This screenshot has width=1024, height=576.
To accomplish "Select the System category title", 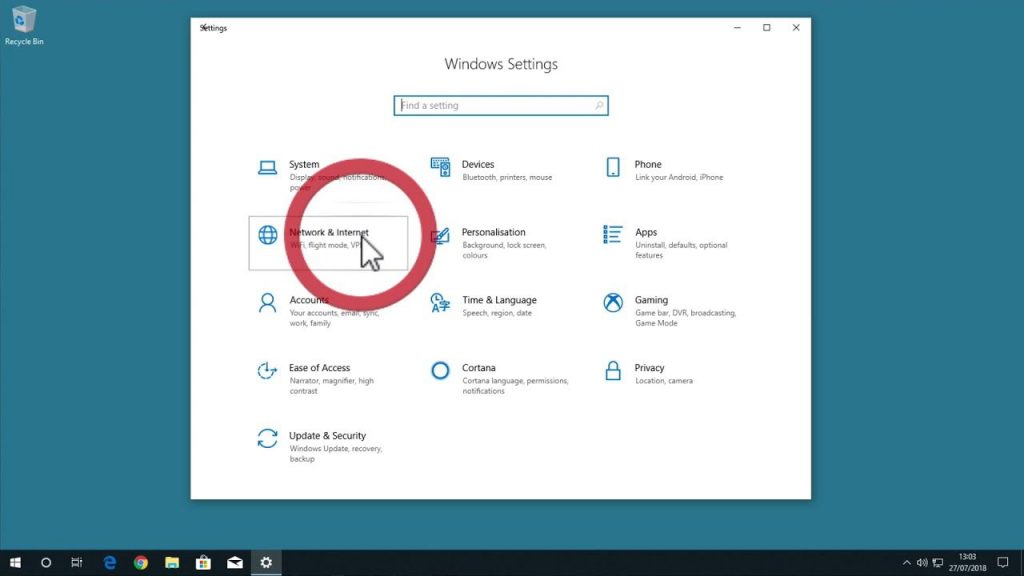I will (304, 165).
